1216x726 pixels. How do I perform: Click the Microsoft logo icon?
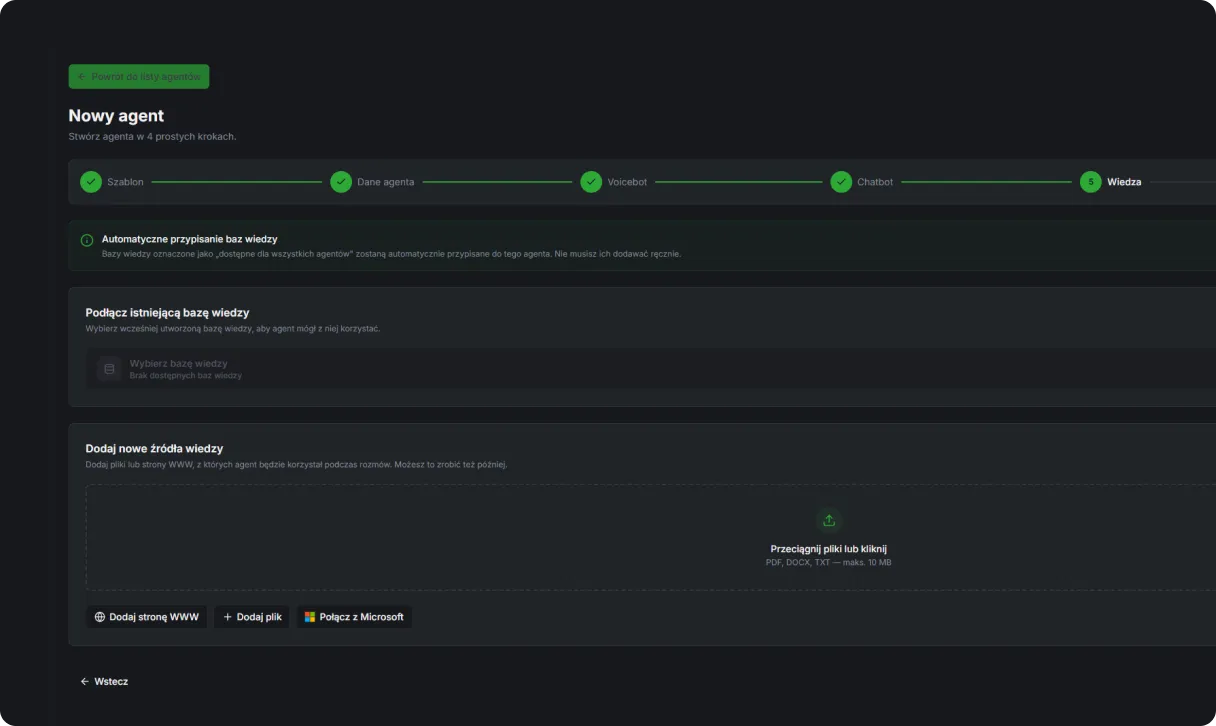(x=310, y=617)
